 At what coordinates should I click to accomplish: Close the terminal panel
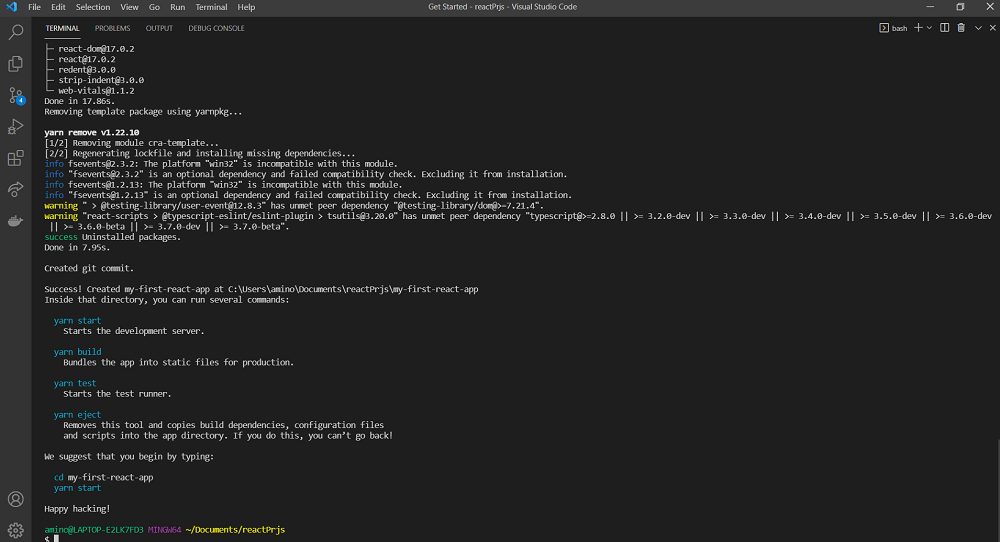[x=992, y=28]
